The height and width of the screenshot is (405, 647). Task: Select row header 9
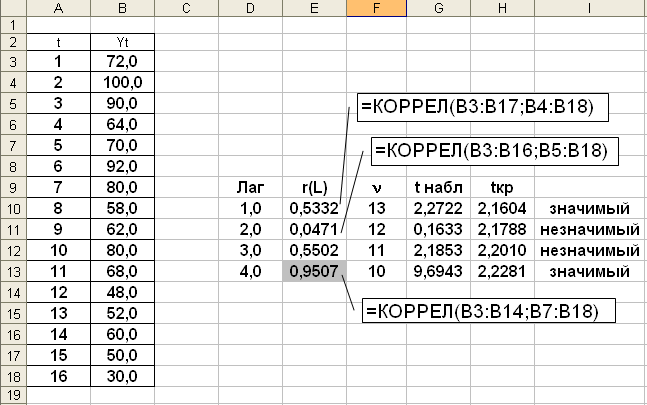(x=13, y=188)
